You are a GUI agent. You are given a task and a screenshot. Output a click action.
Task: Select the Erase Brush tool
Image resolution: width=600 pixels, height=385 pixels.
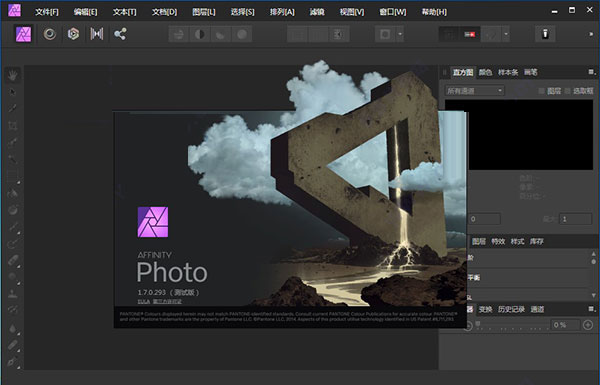(13, 261)
